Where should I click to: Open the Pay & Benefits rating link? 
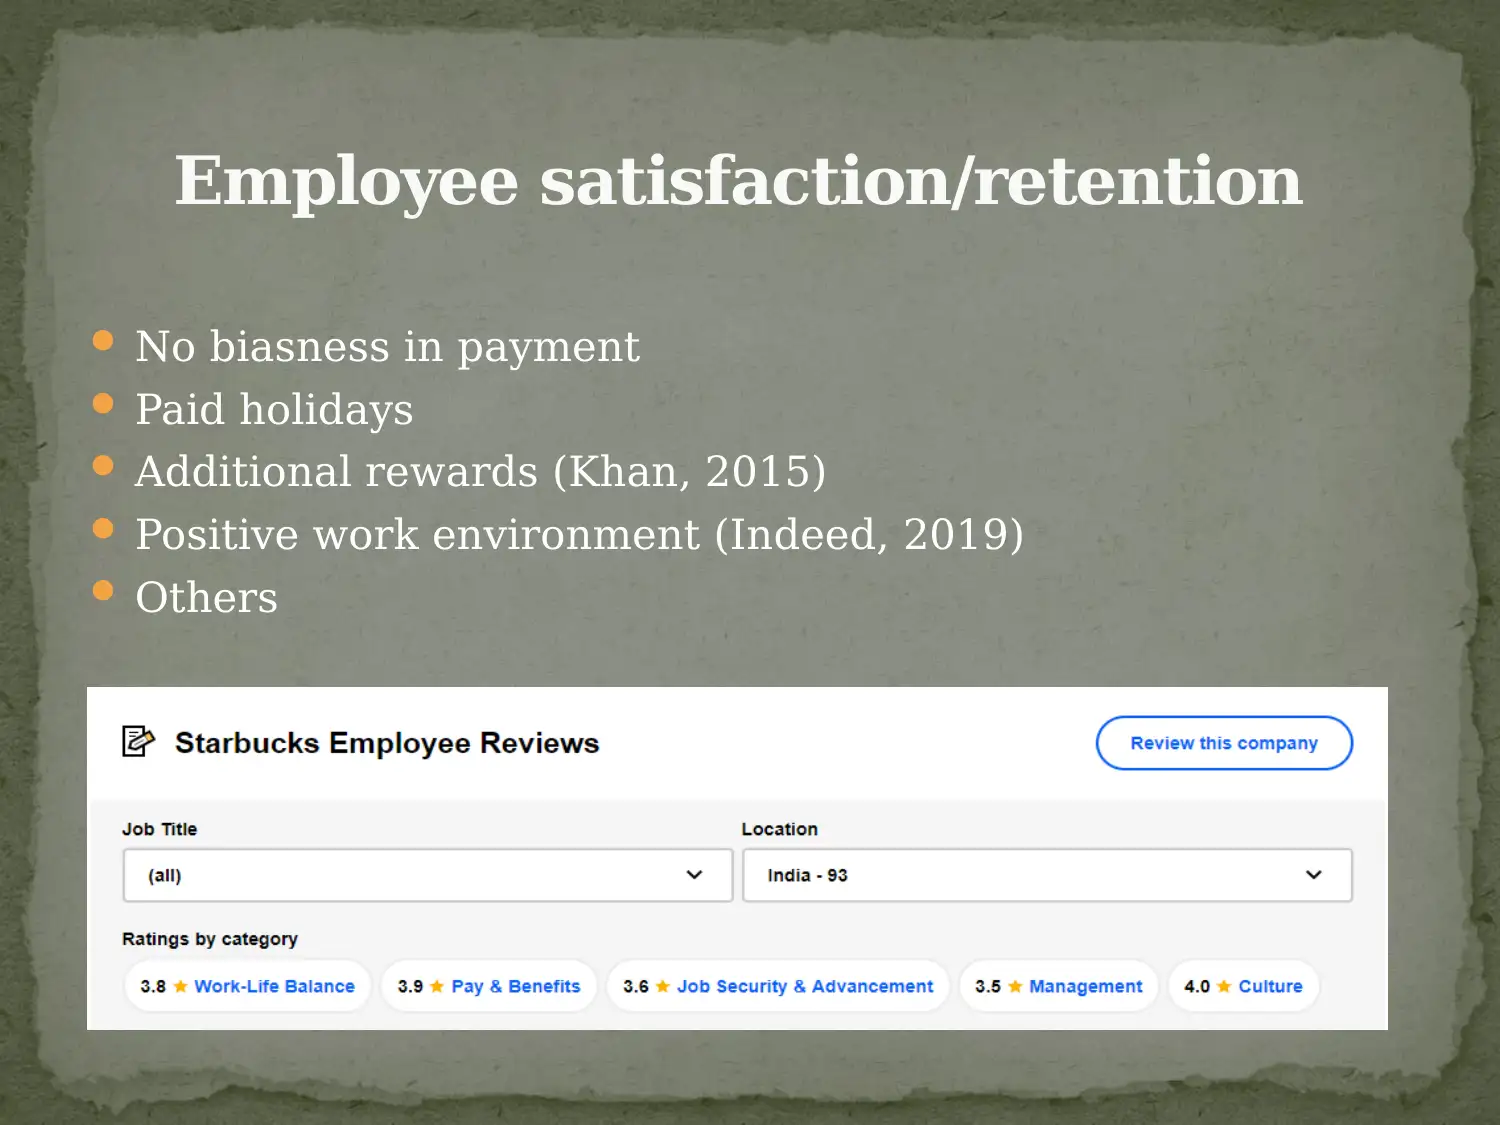515,986
